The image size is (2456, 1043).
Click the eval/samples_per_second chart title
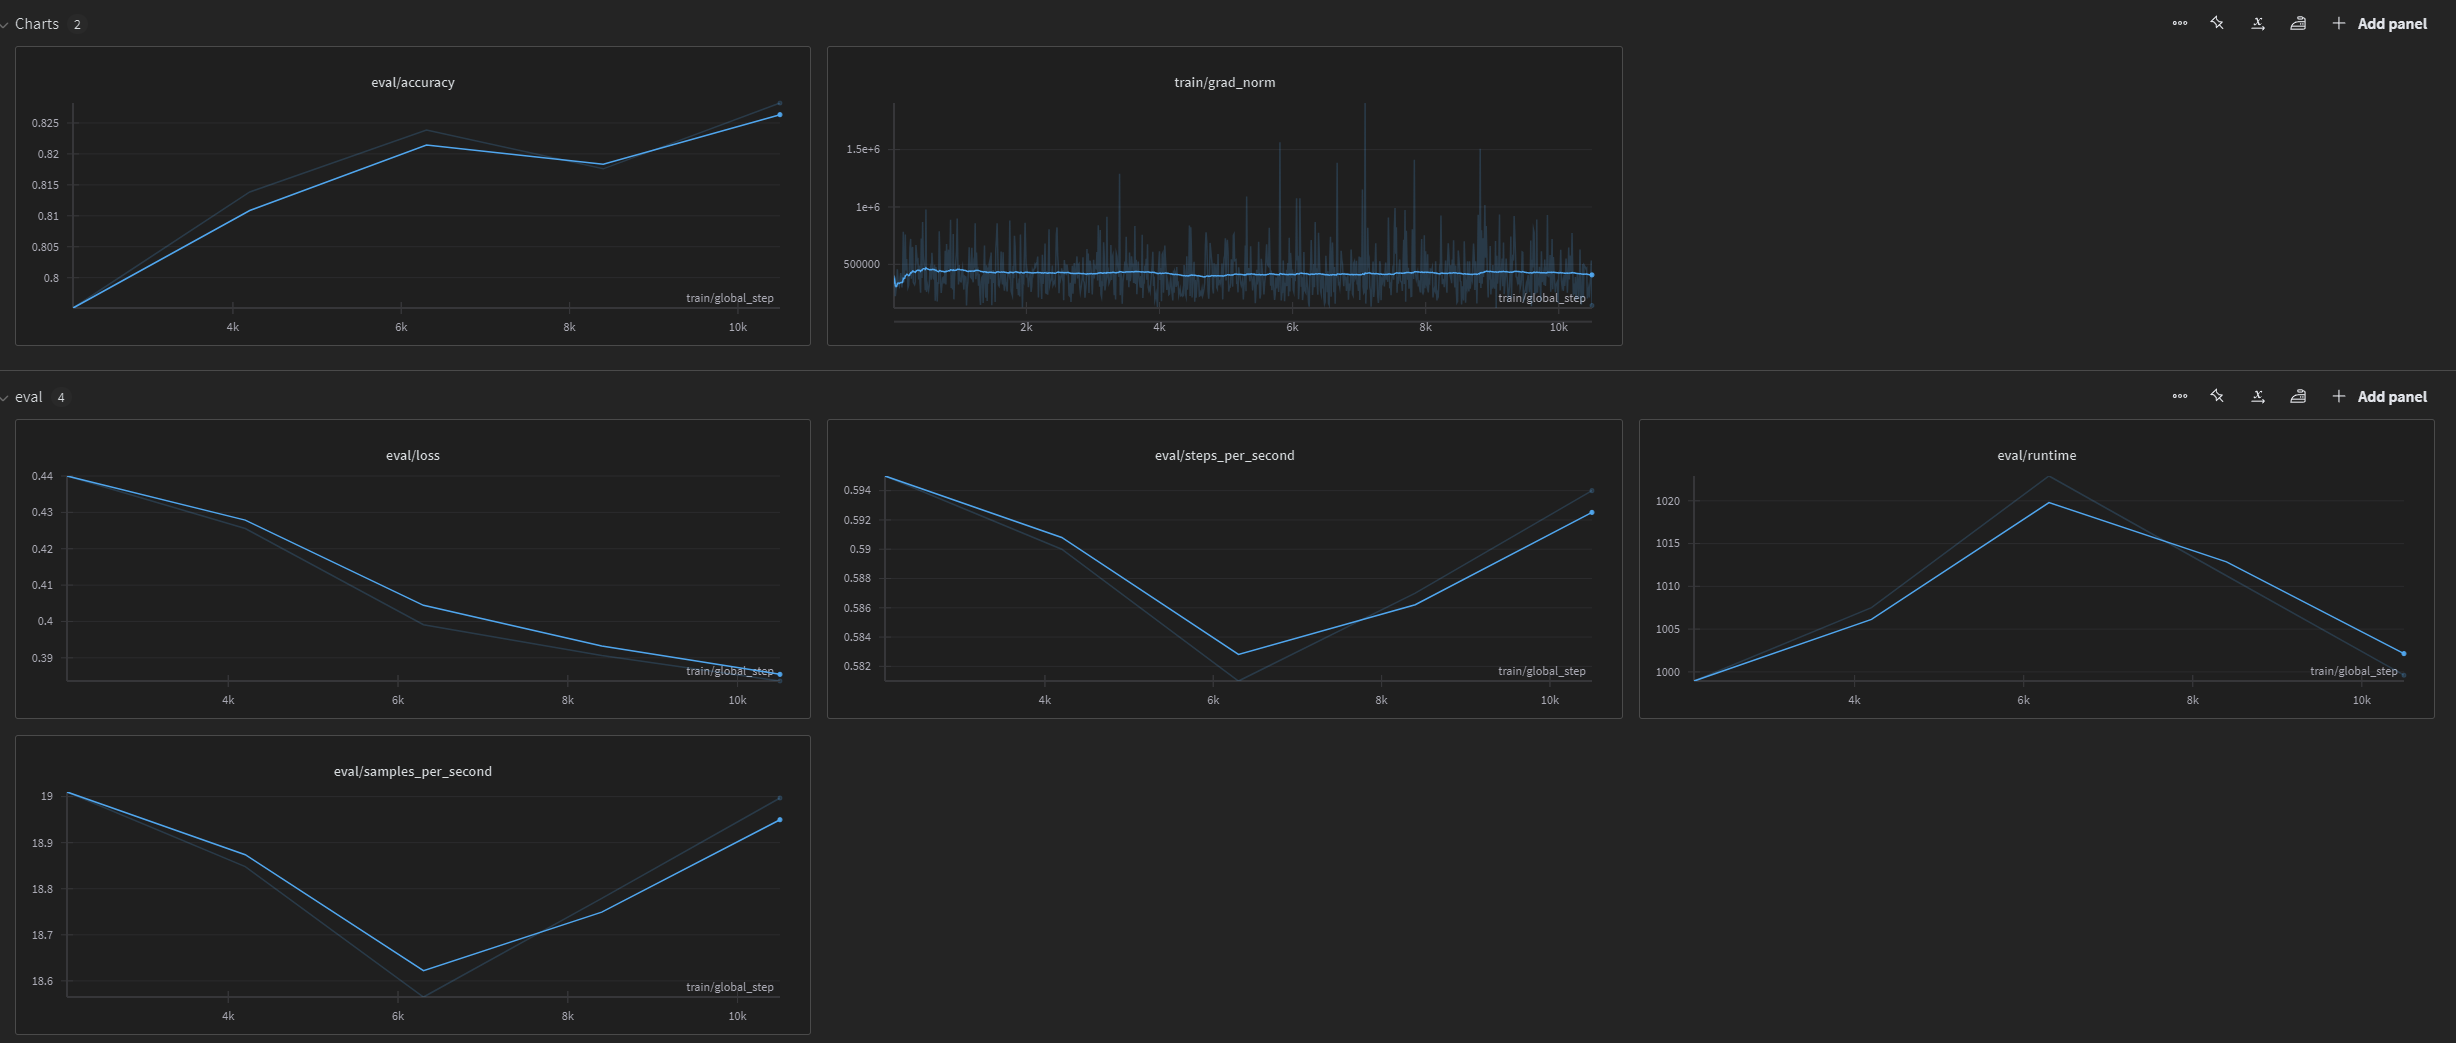412,771
